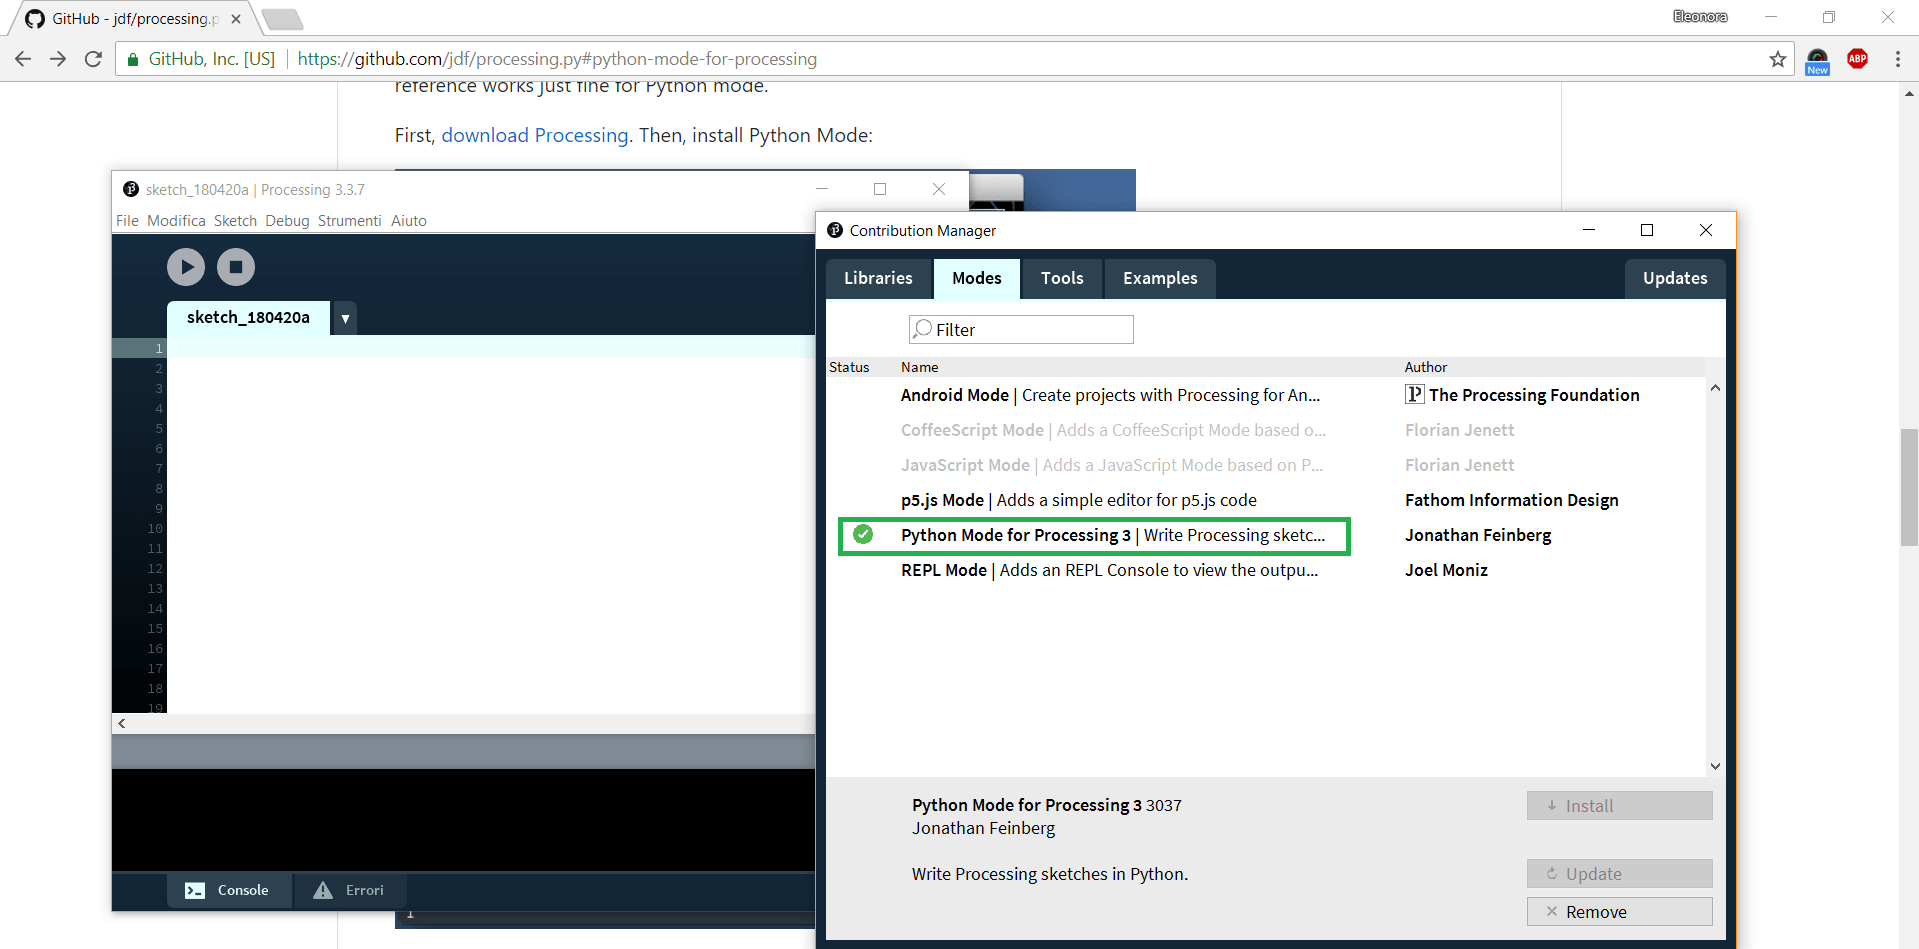The width and height of the screenshot is (1919, 949).
Task: Stop the sketch with the stop button
Action: click(236, 267)
